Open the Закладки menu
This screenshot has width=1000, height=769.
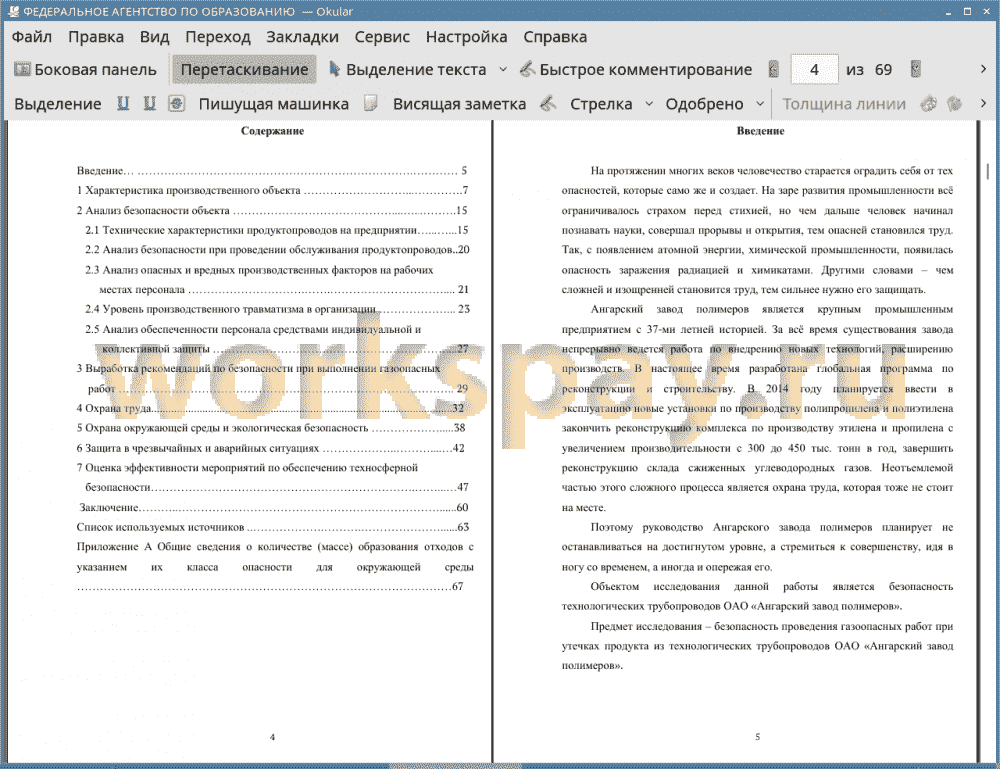point(302,37)
